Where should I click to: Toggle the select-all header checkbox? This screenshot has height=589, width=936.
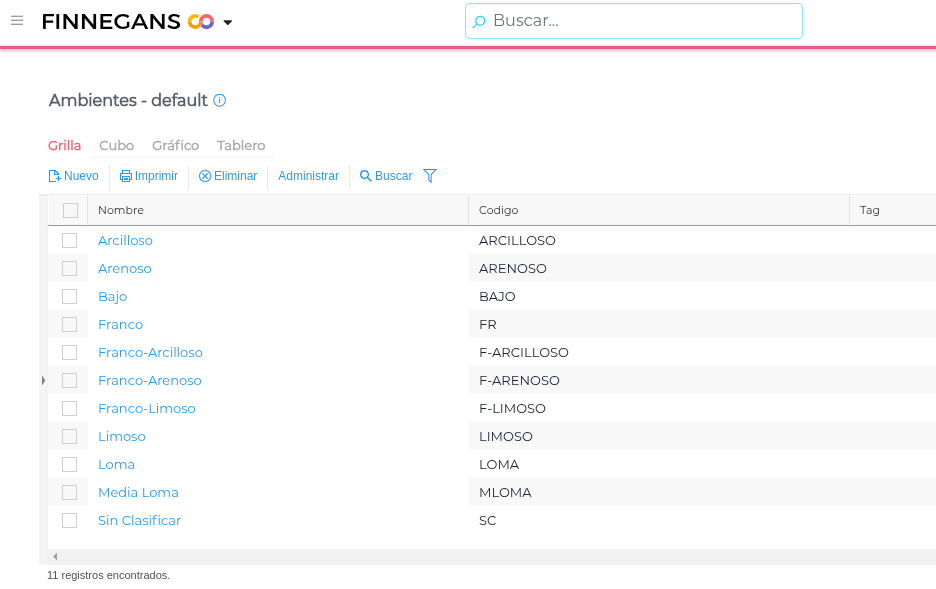[x=70, y=210]
